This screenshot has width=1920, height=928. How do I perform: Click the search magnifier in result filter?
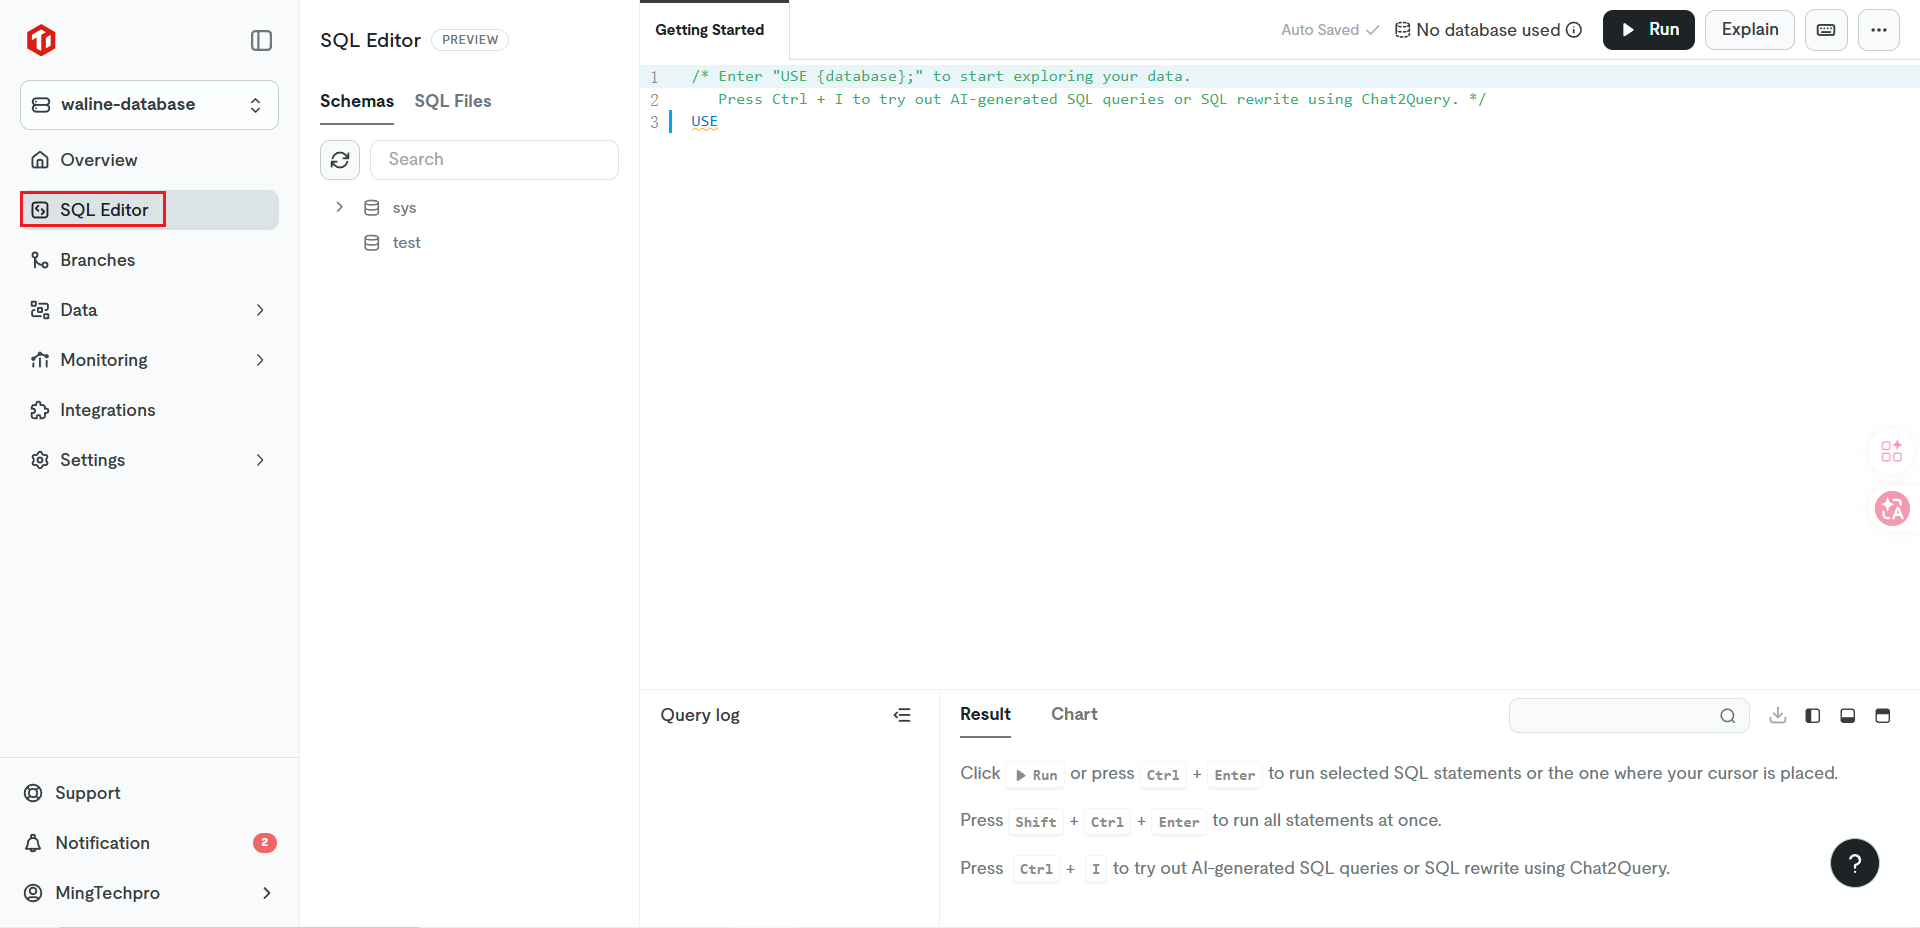(1728, 716)
